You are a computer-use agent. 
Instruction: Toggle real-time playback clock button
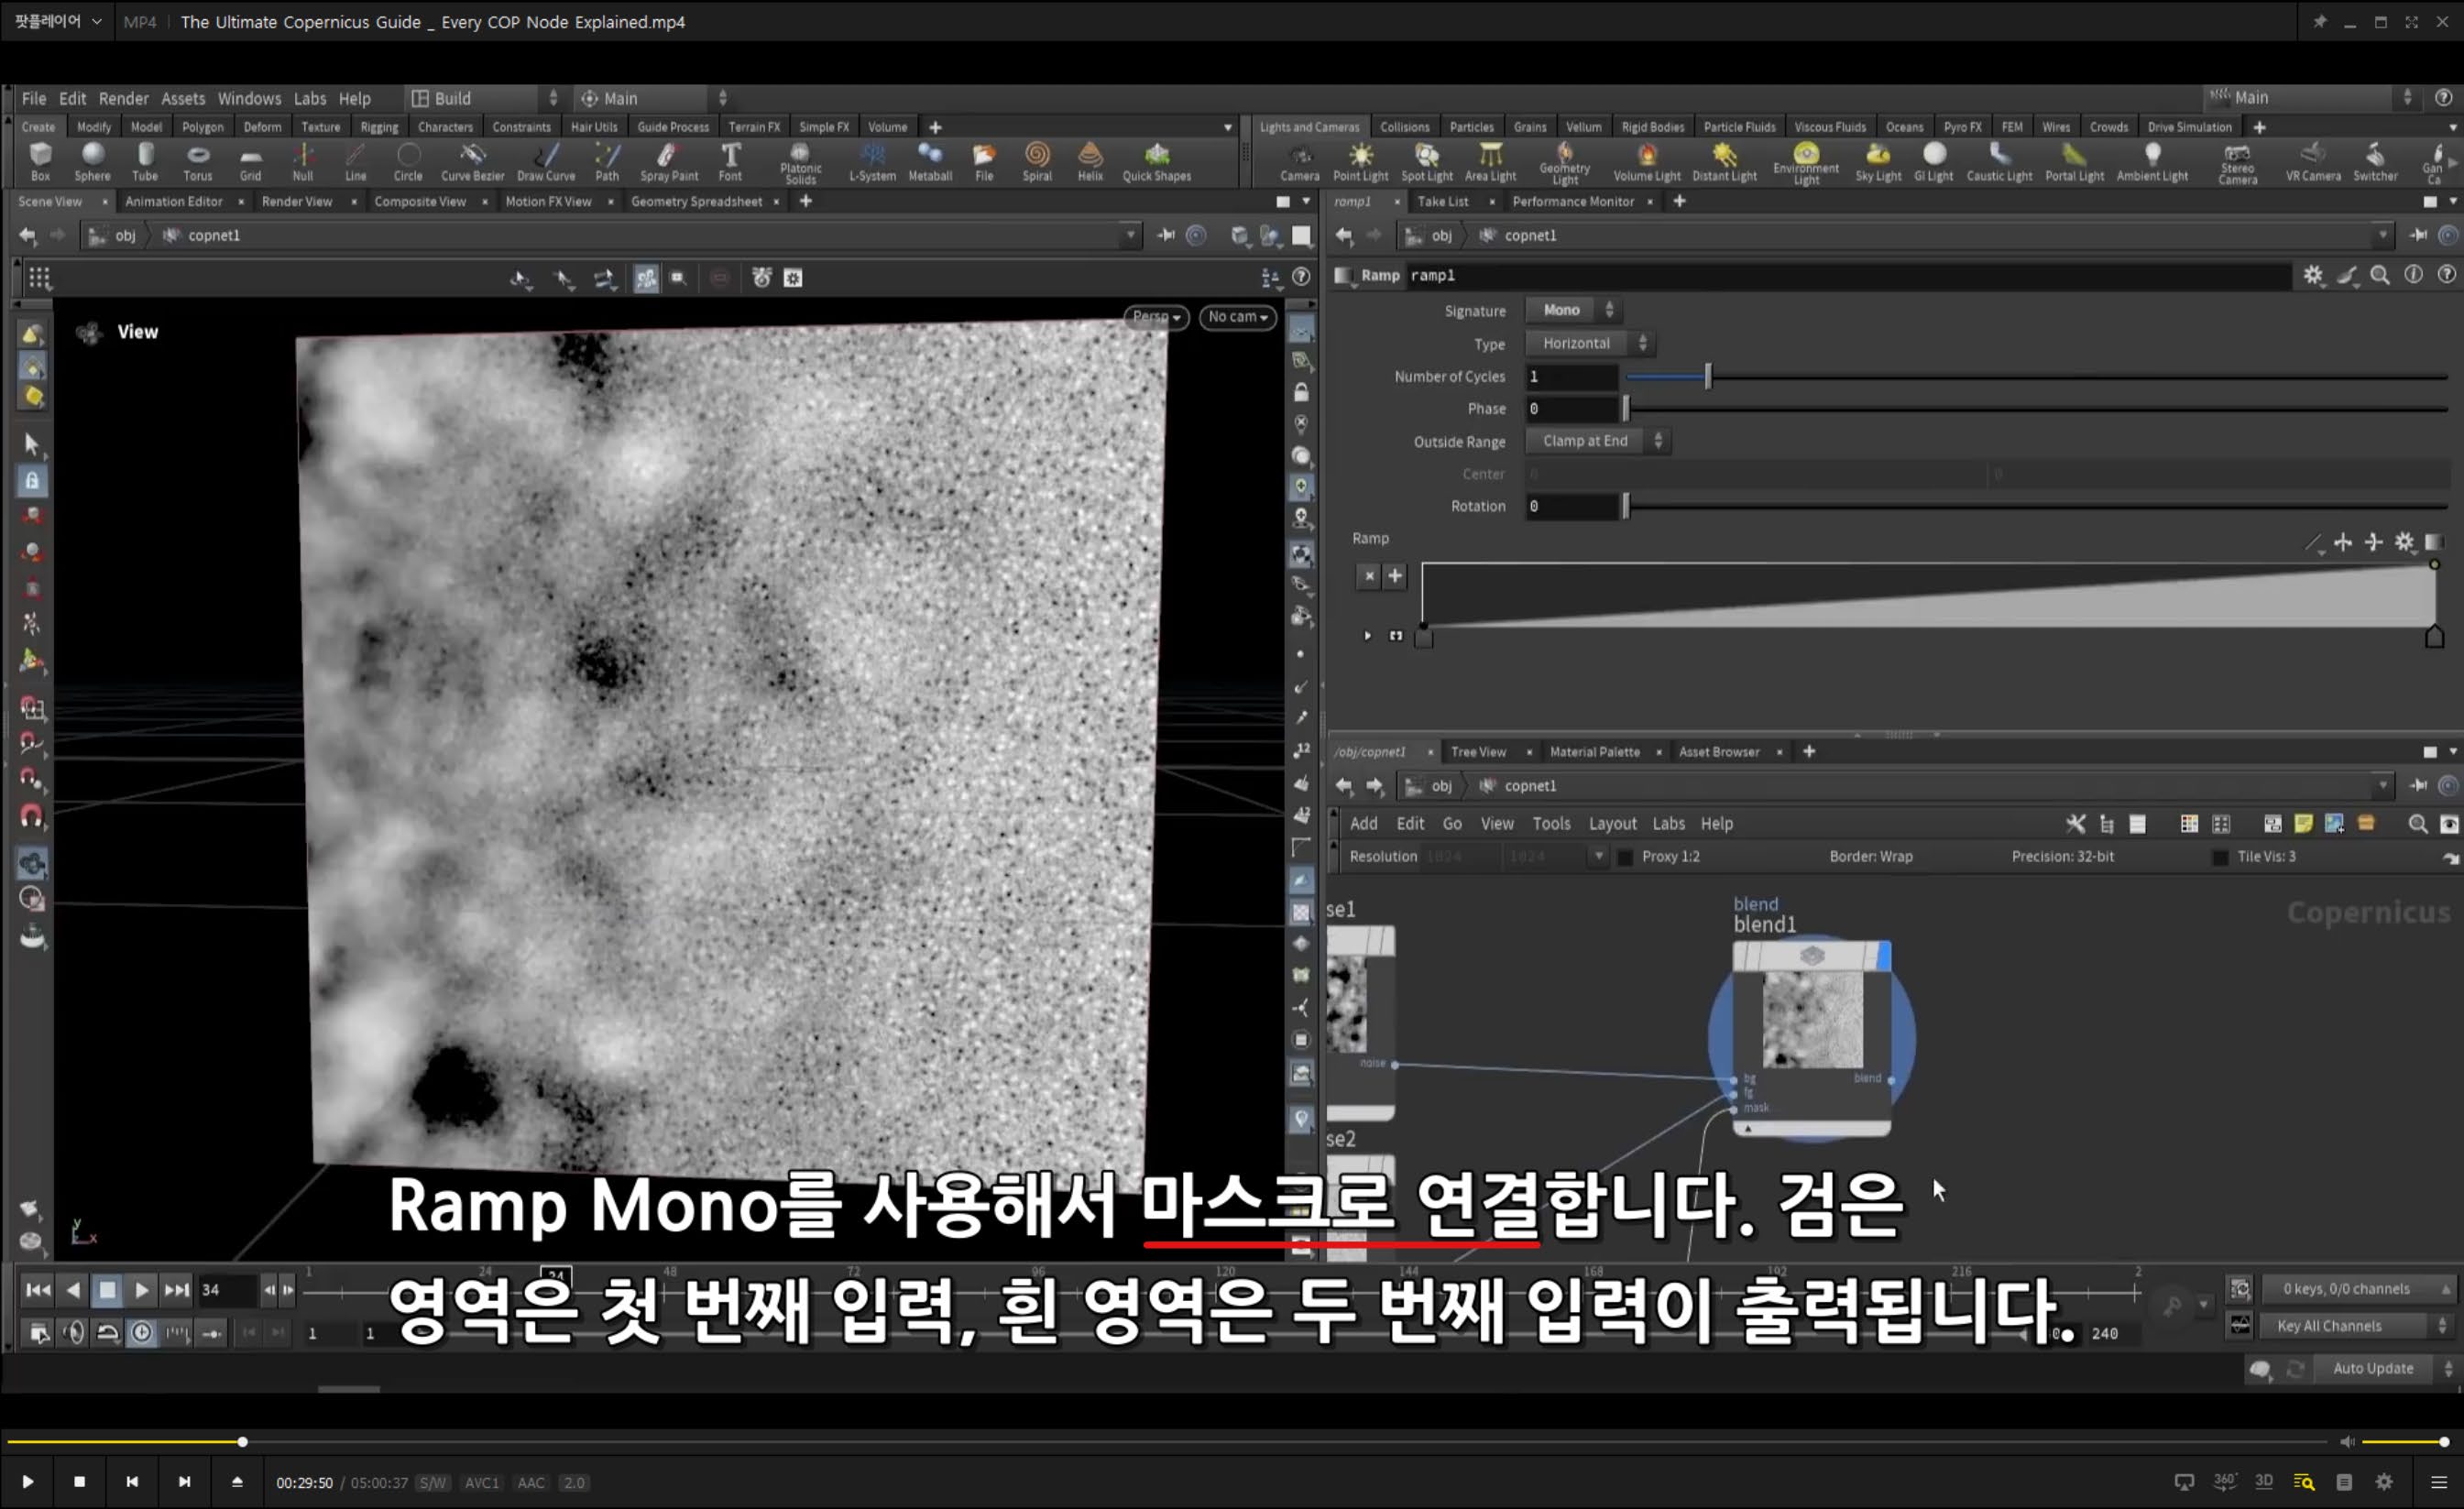[142, 1333]
